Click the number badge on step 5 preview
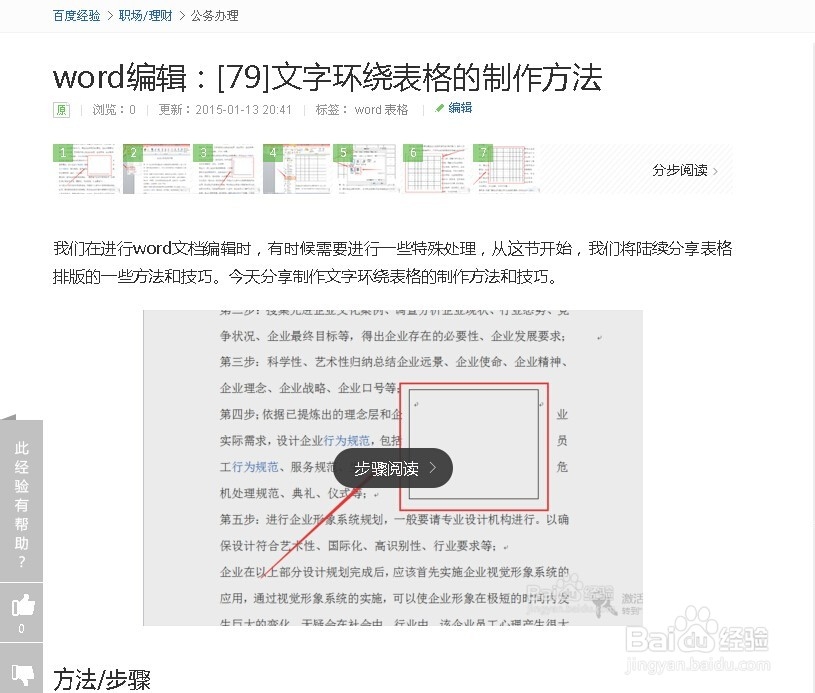 click(343, 152)
